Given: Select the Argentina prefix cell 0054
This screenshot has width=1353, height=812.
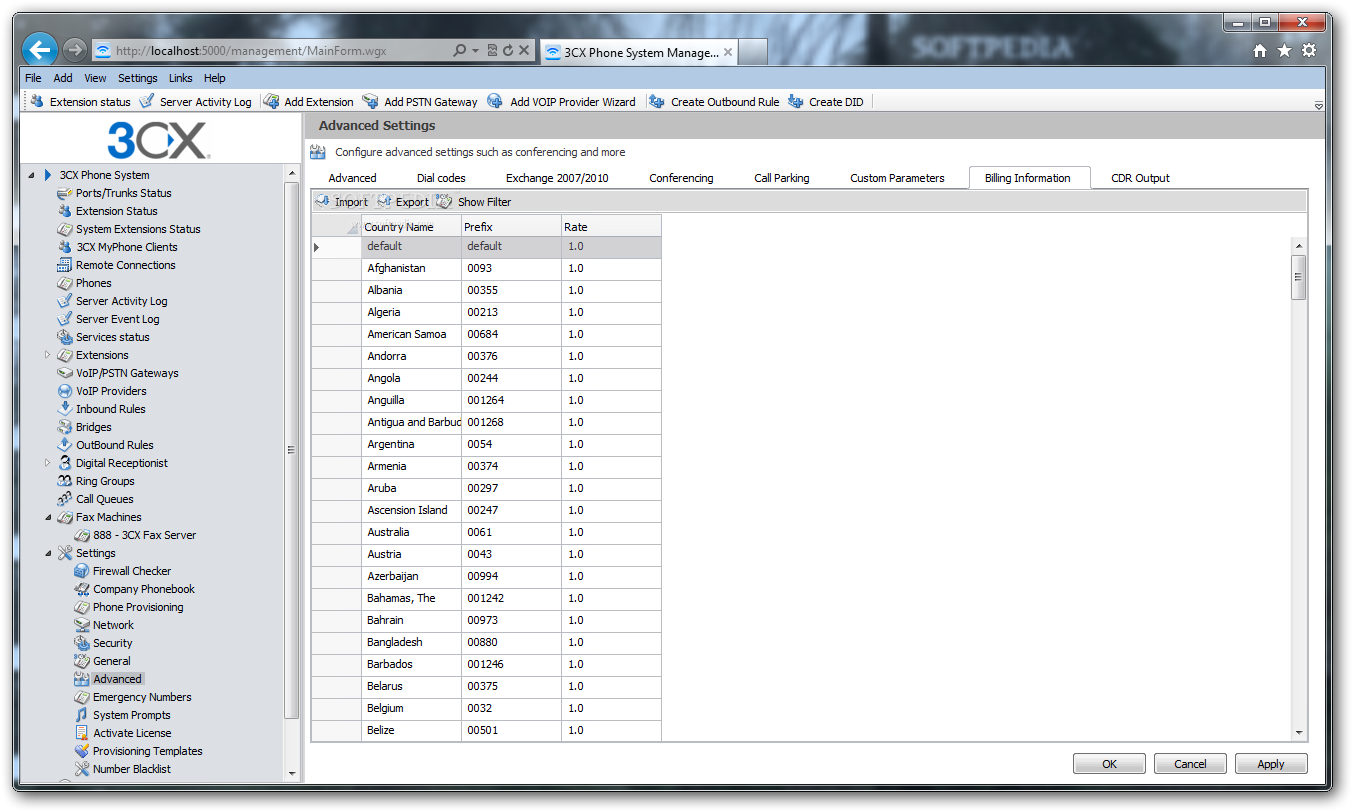Looking at the screenshot, I should [x=511, y=444].
